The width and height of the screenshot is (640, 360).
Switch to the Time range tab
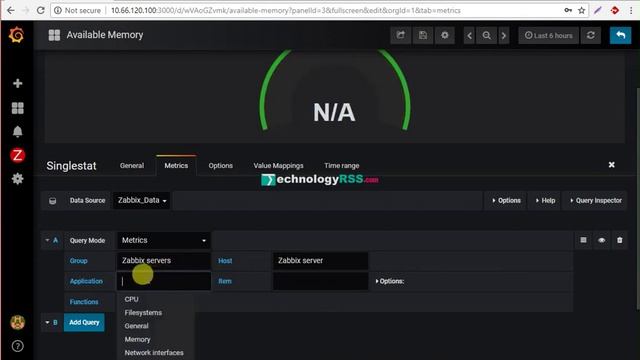click(342, 165)
